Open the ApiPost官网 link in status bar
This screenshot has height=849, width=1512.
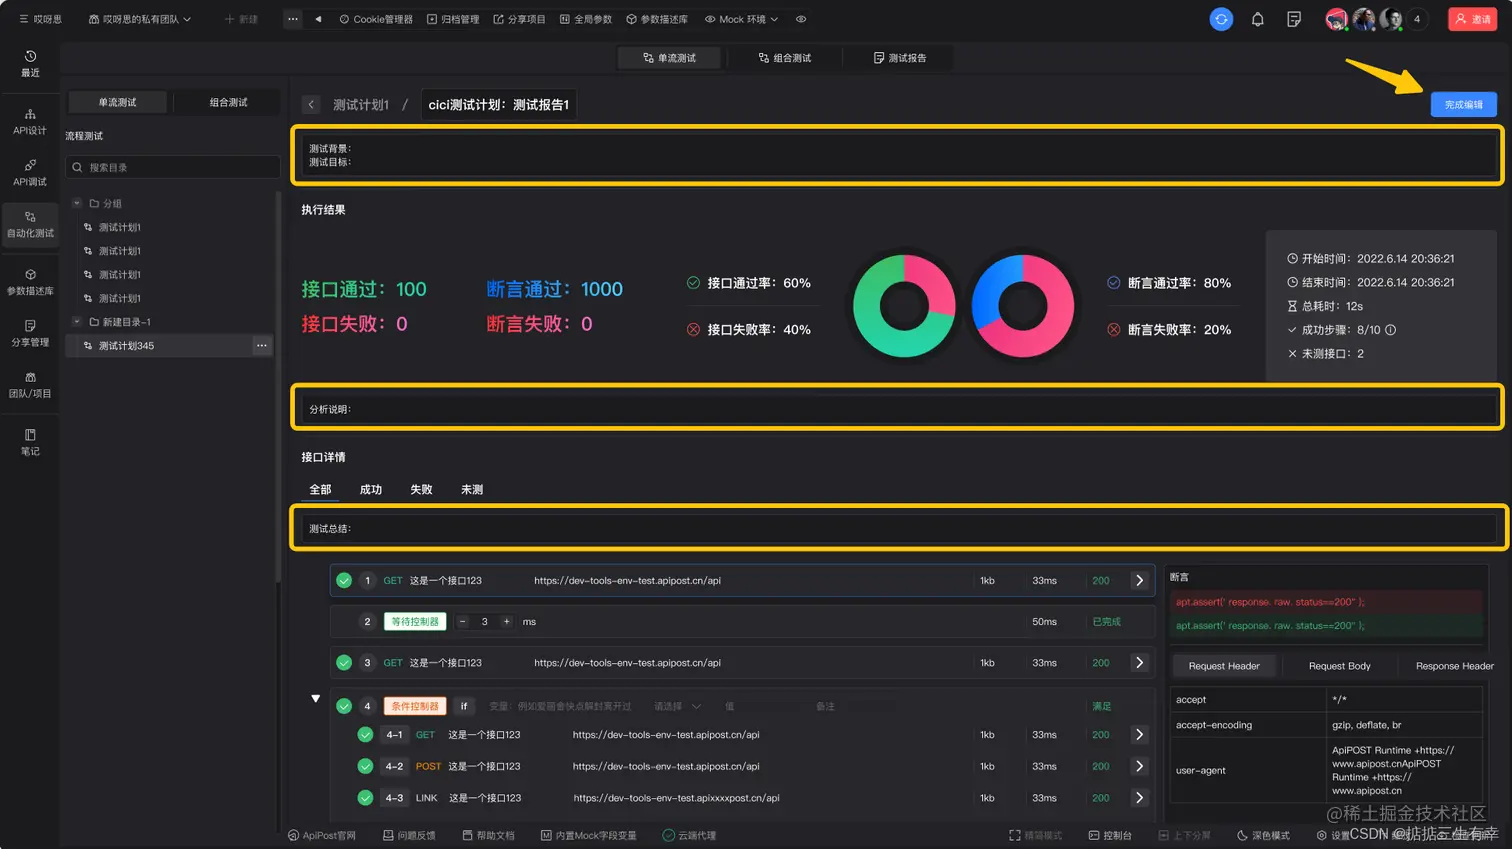322,835
